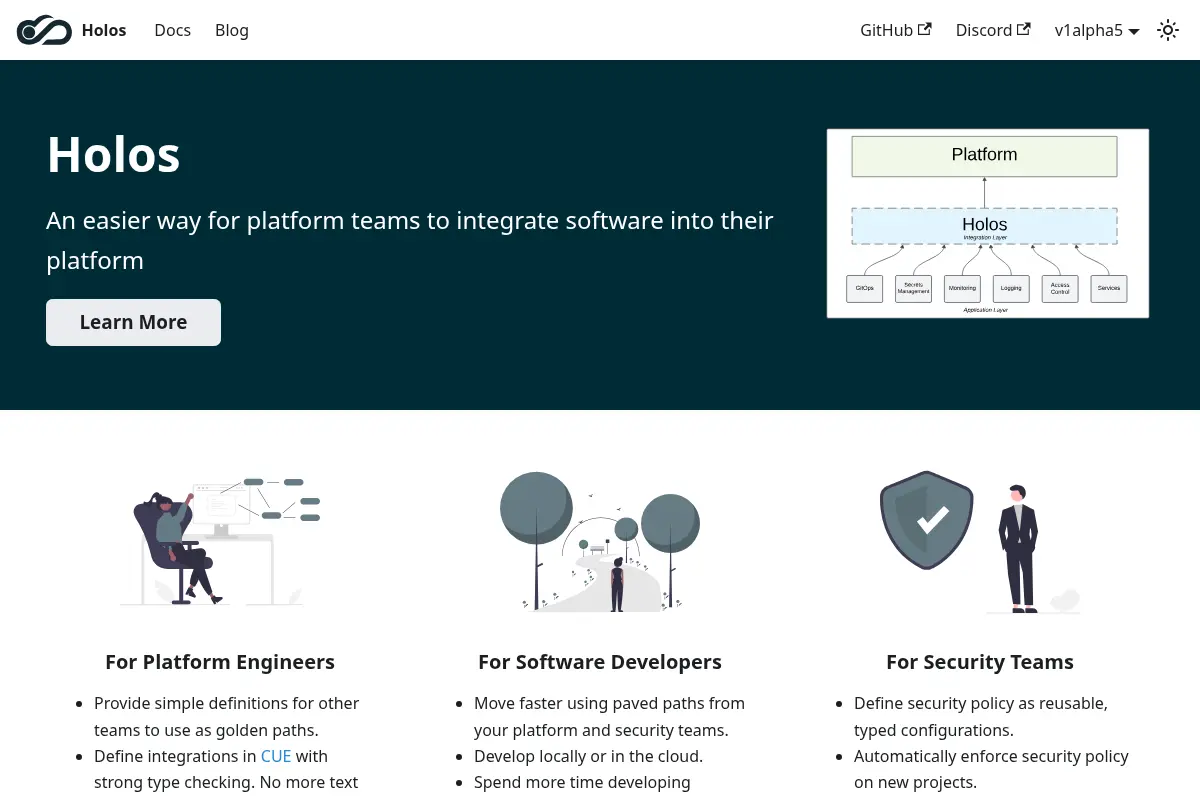Toggle light/dark mode sun icon
The height and width of the screenshot is (800, 1200).
(1168, 30)
